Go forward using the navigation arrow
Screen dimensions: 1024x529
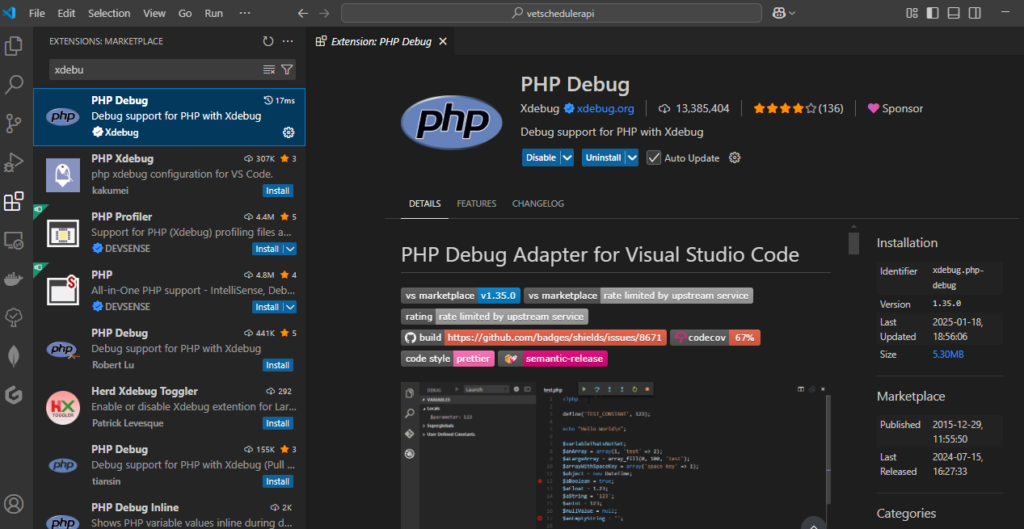[x=324, y=13]
